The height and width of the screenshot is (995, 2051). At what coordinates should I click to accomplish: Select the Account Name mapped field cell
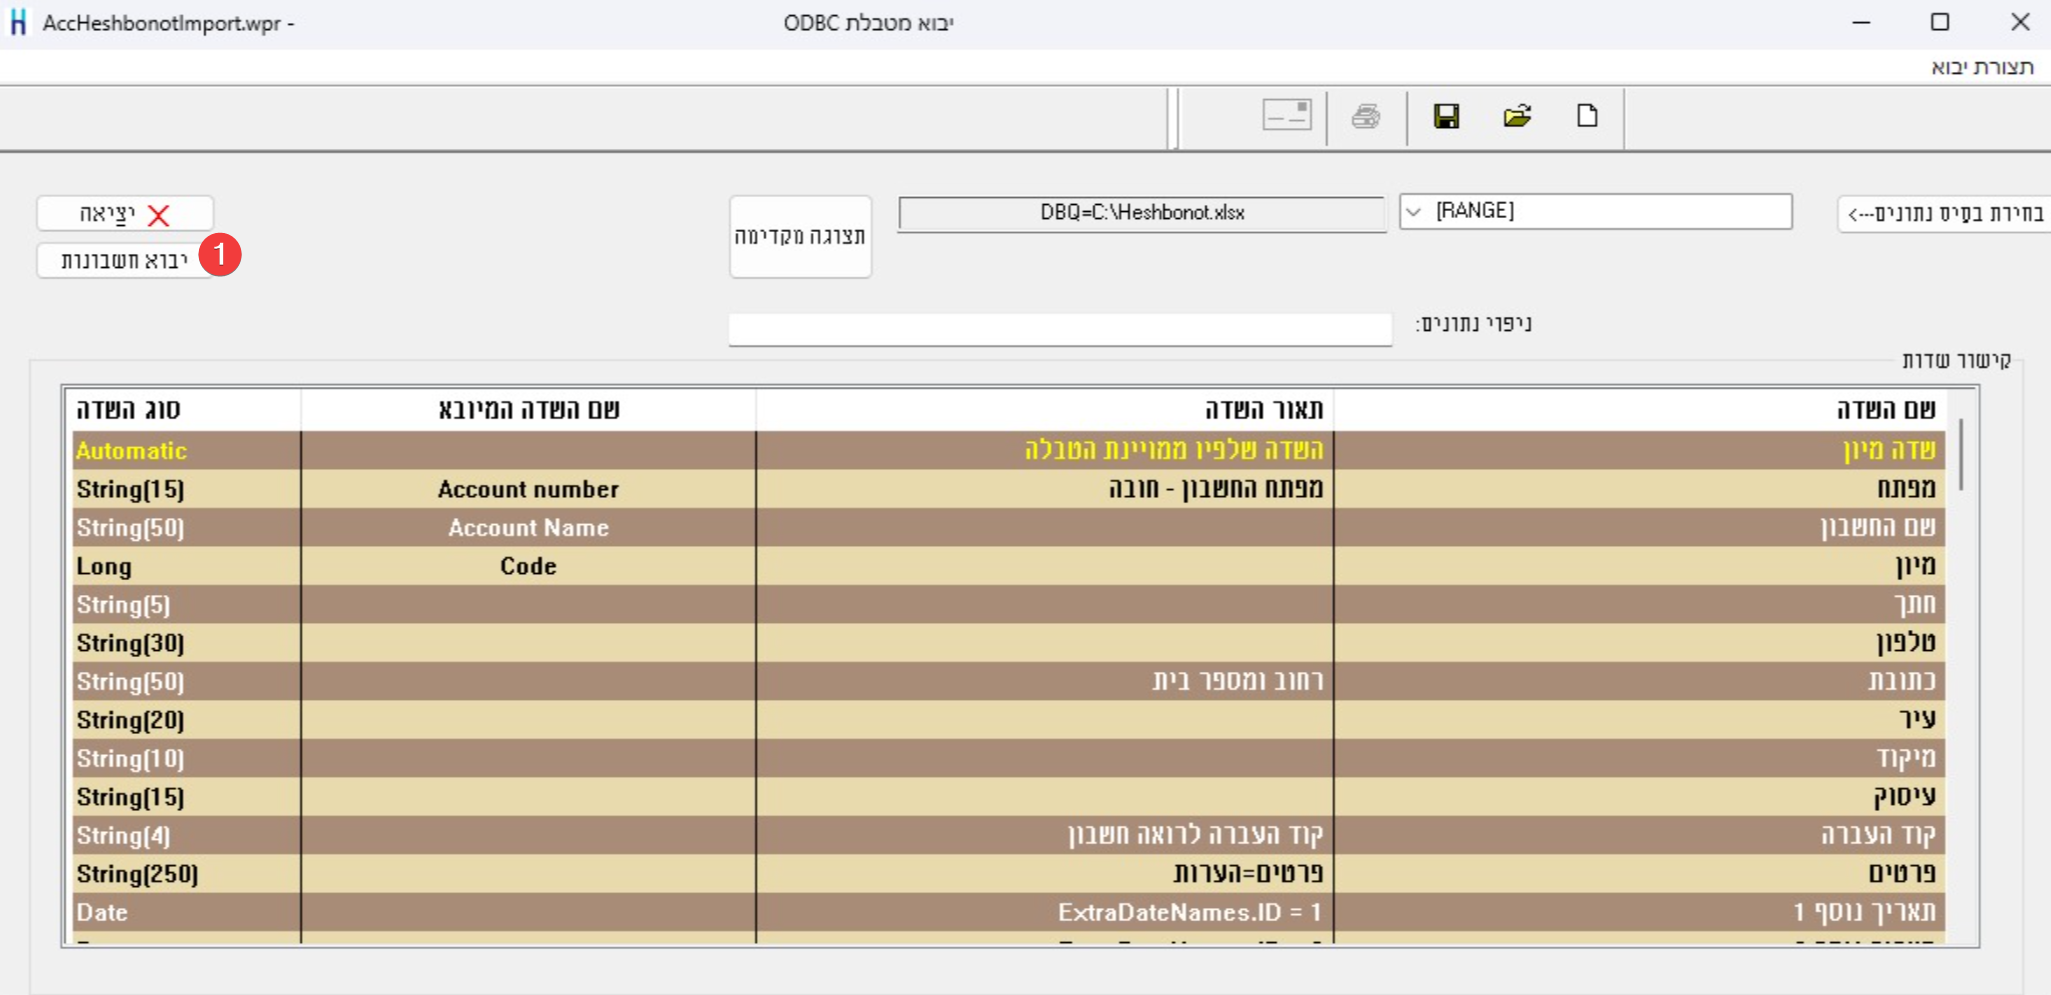528,528
